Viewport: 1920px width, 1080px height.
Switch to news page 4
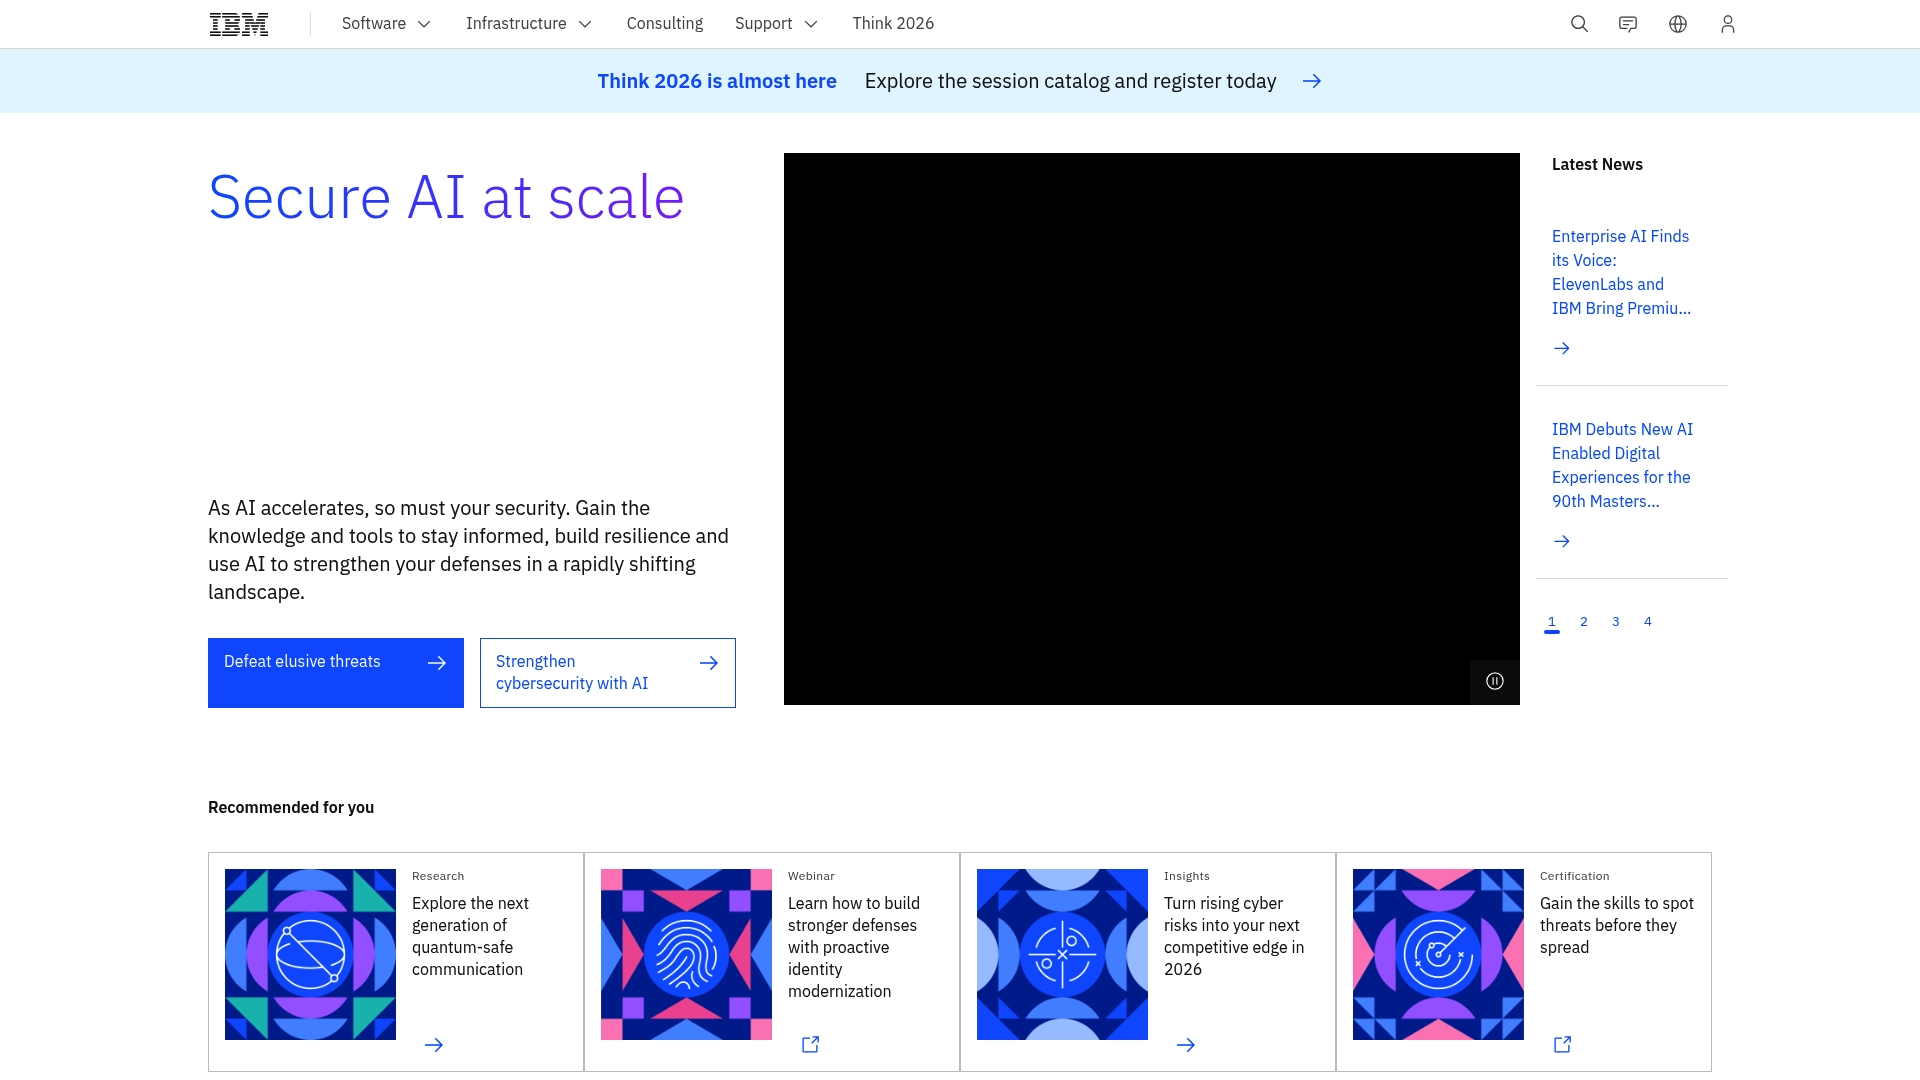(1647, 622)
